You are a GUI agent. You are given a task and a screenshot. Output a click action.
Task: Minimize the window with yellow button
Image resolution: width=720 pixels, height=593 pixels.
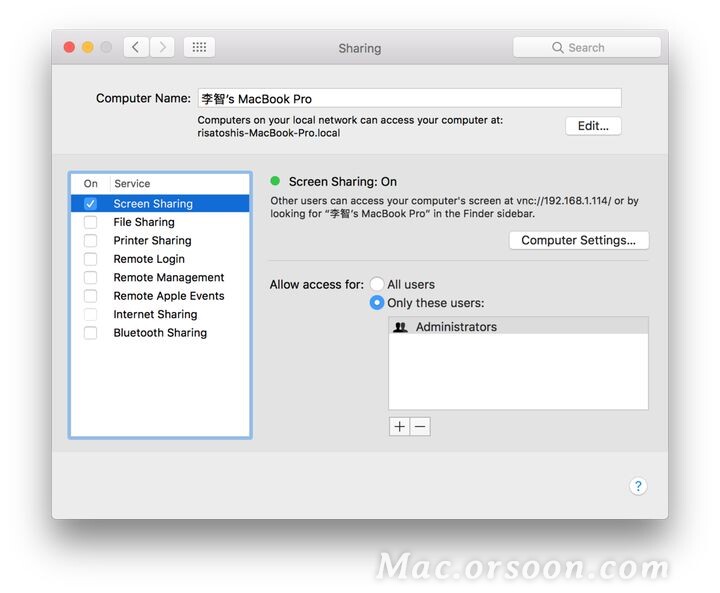(x=88, y=47)
